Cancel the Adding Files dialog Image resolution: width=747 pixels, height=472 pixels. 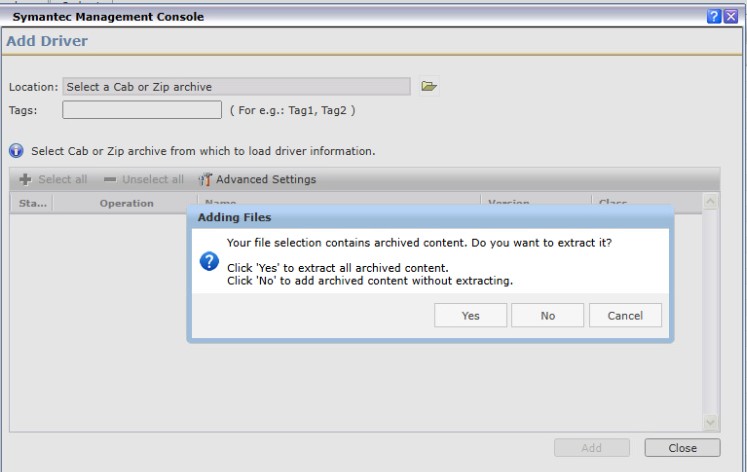625,315
